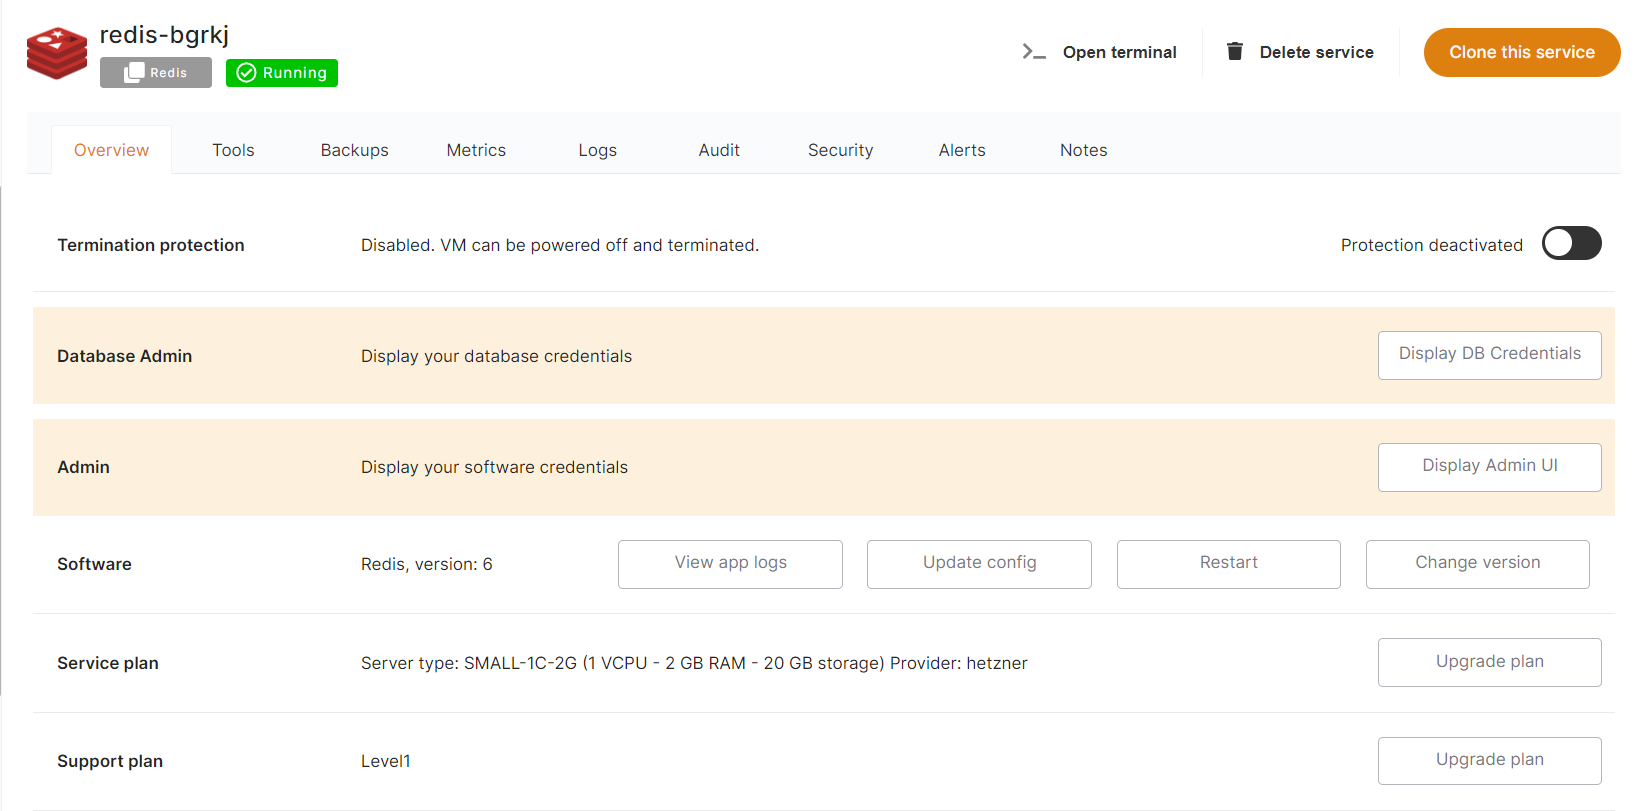Click Clone this service button

pyautogui.click(x=1522, y=52)
